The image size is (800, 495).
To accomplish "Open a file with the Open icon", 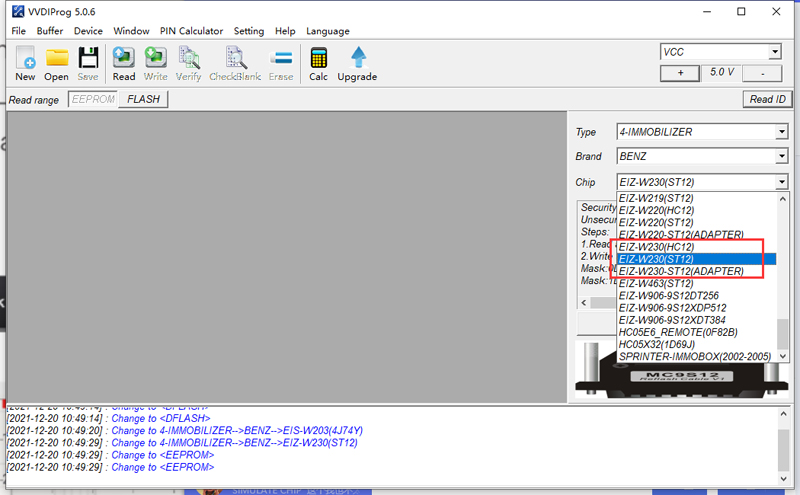I will pos(56,63).
